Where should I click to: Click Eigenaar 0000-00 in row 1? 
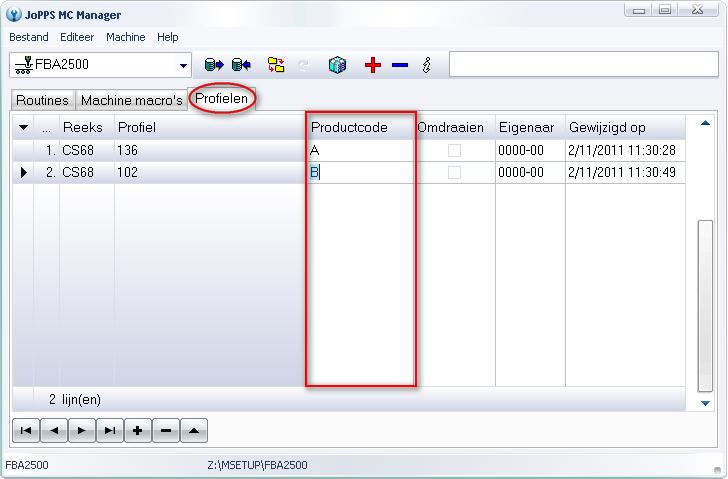click(530, 150)
